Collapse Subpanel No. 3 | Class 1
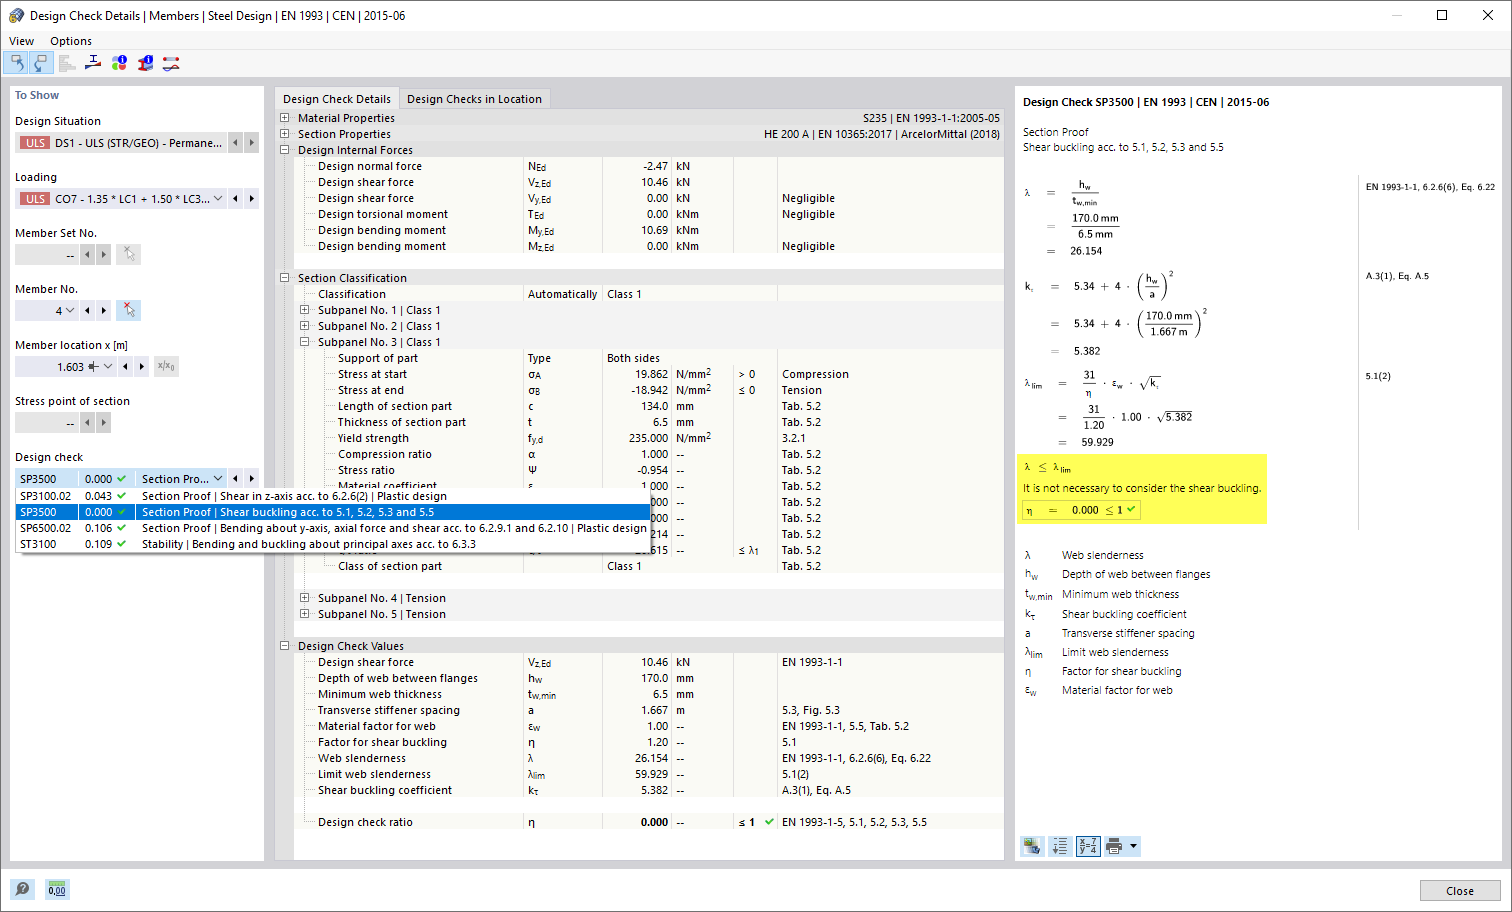Image resolution: width=1512 pixels, height=912 pixels. click(x=305, y=342)
